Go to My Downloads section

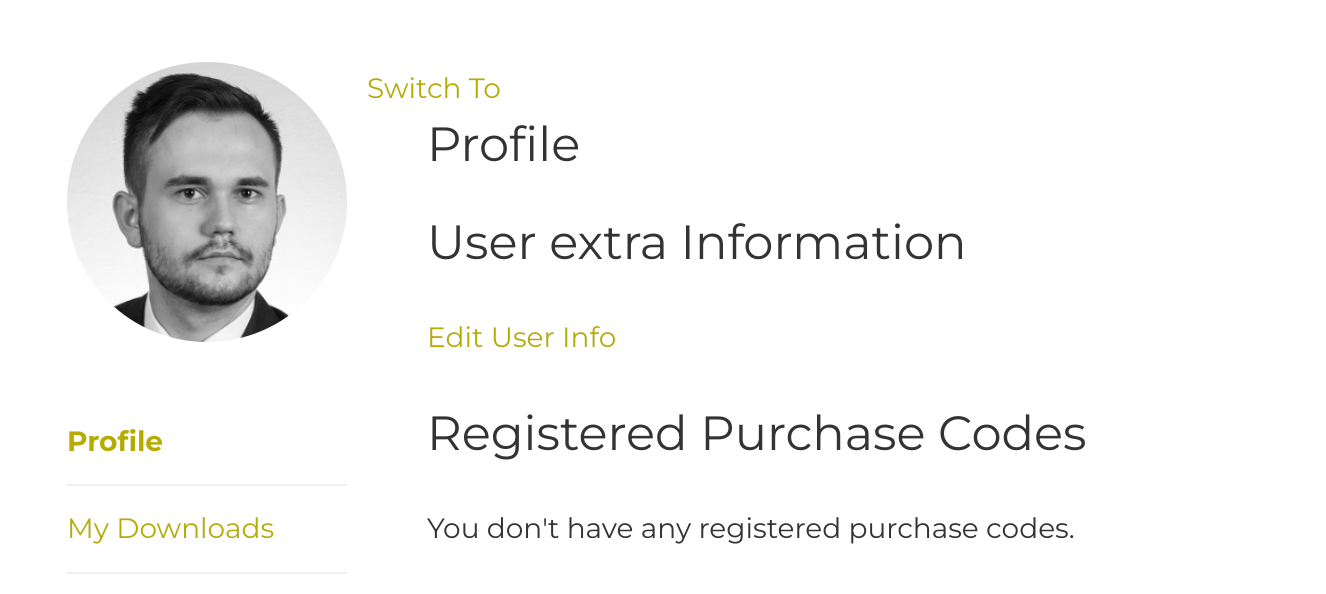171,528
